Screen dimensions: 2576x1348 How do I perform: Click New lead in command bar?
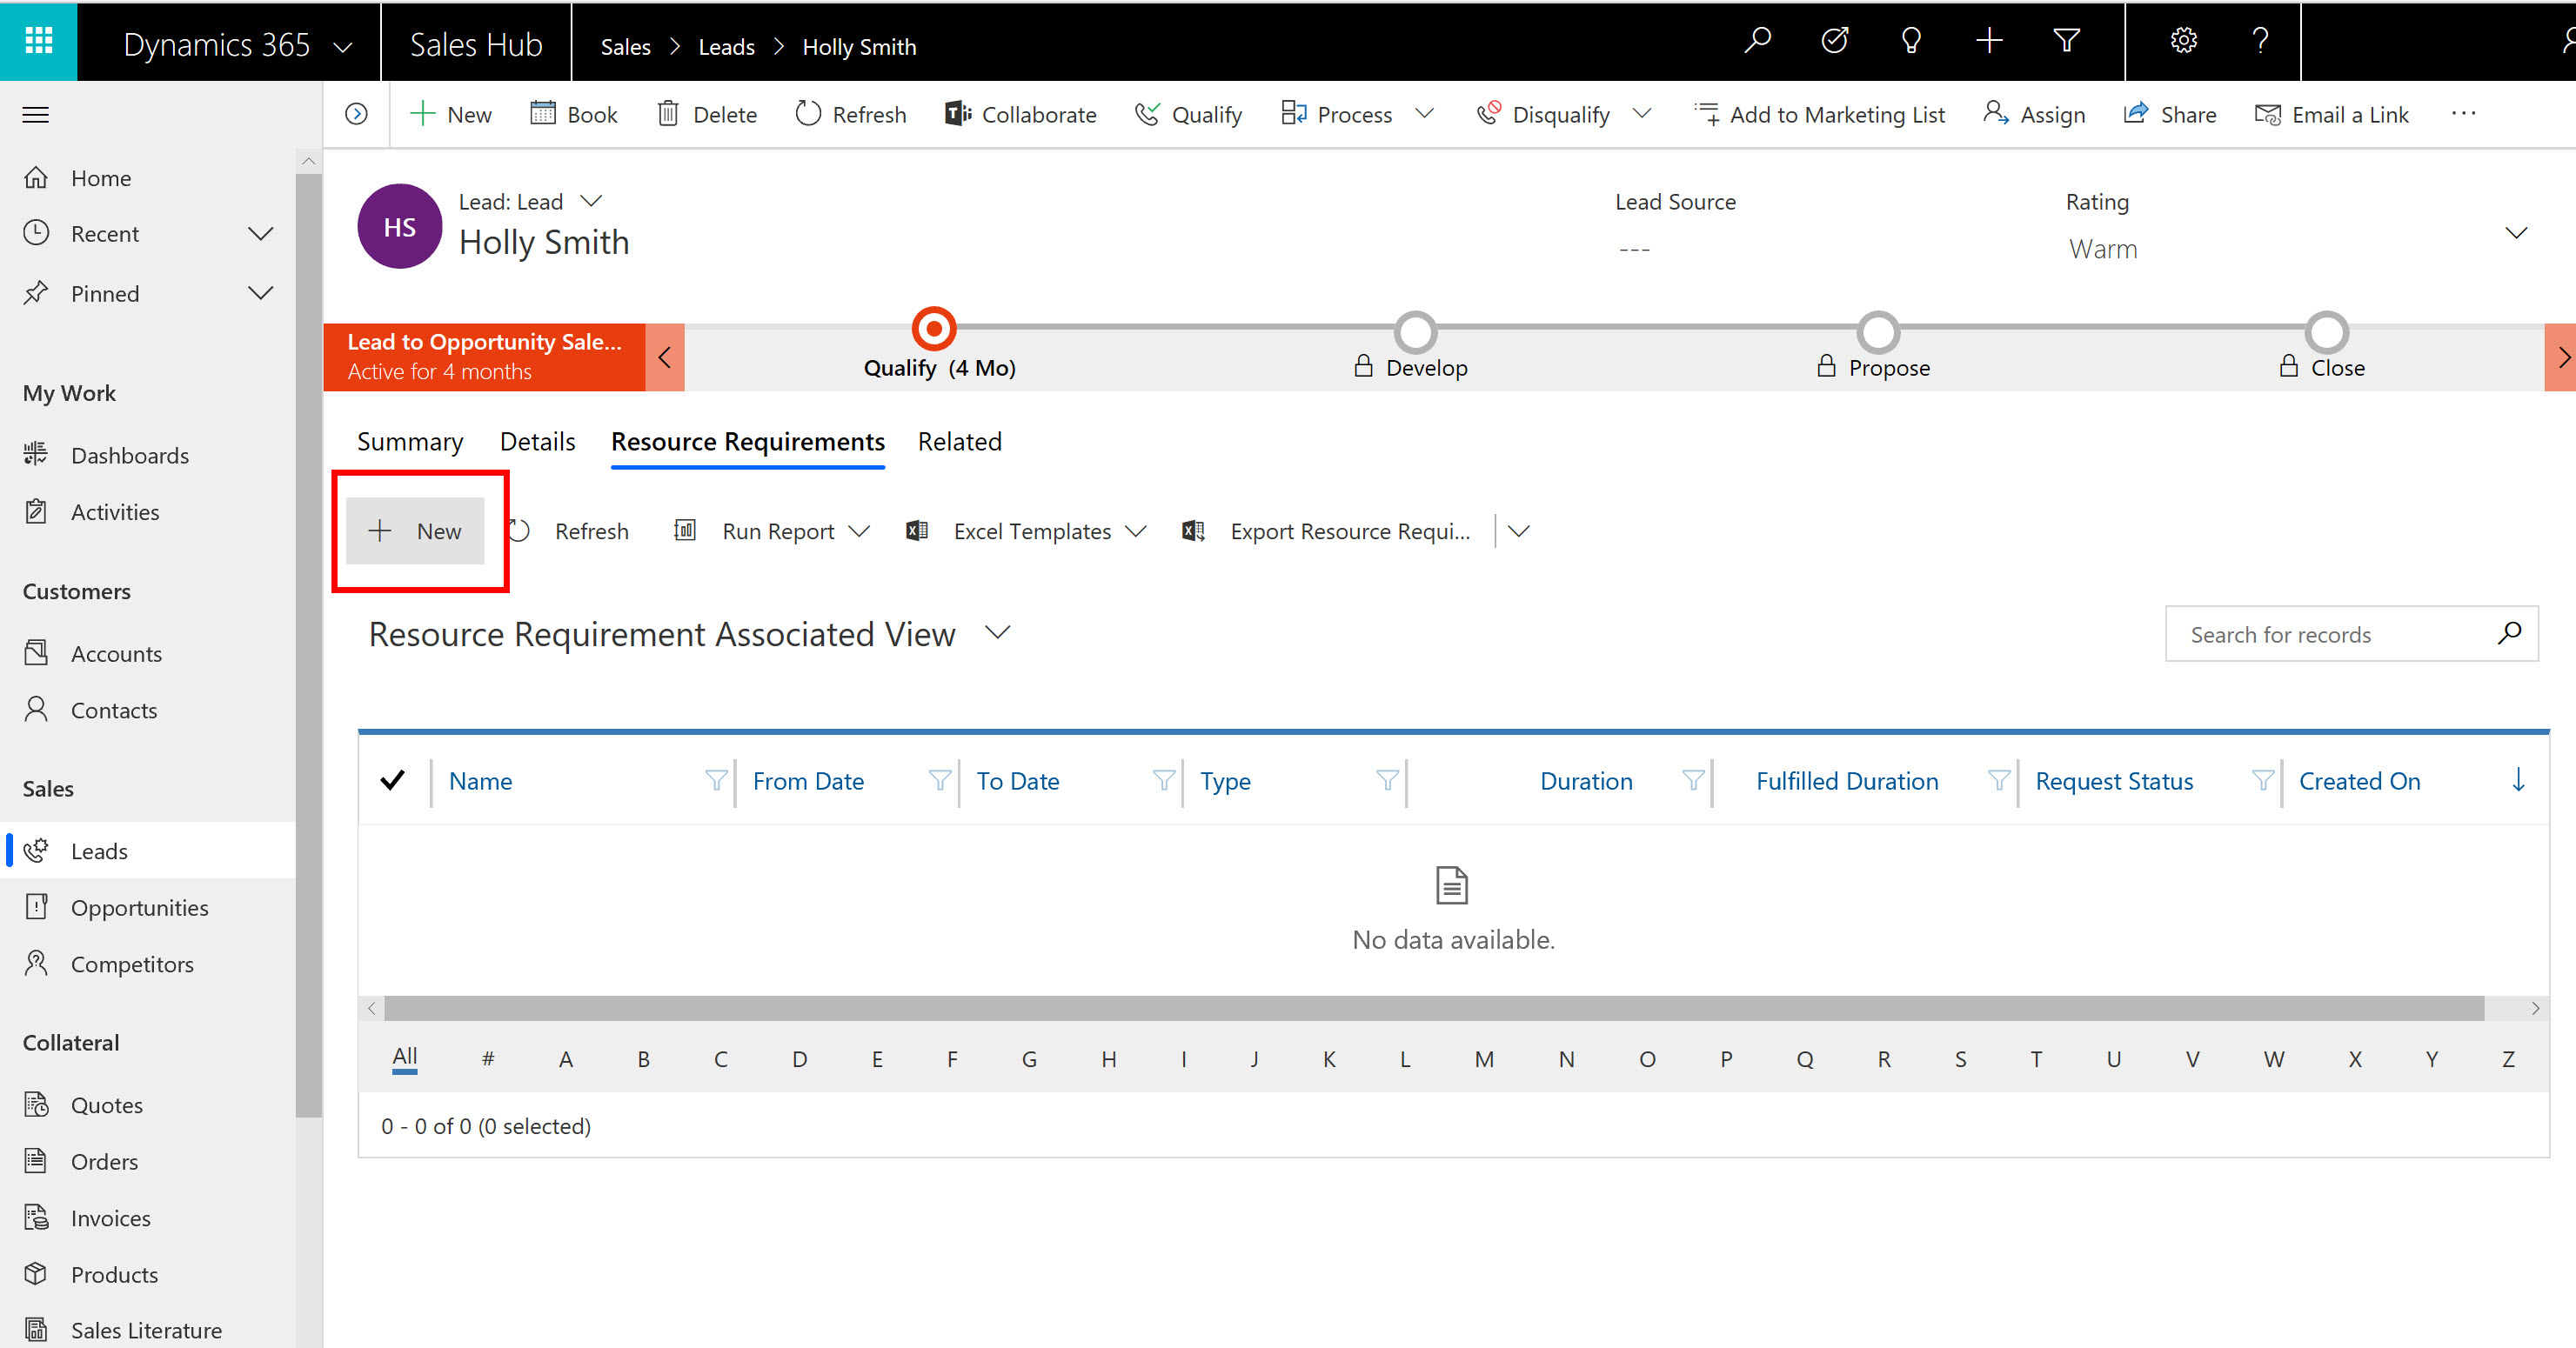pos(451,114)
